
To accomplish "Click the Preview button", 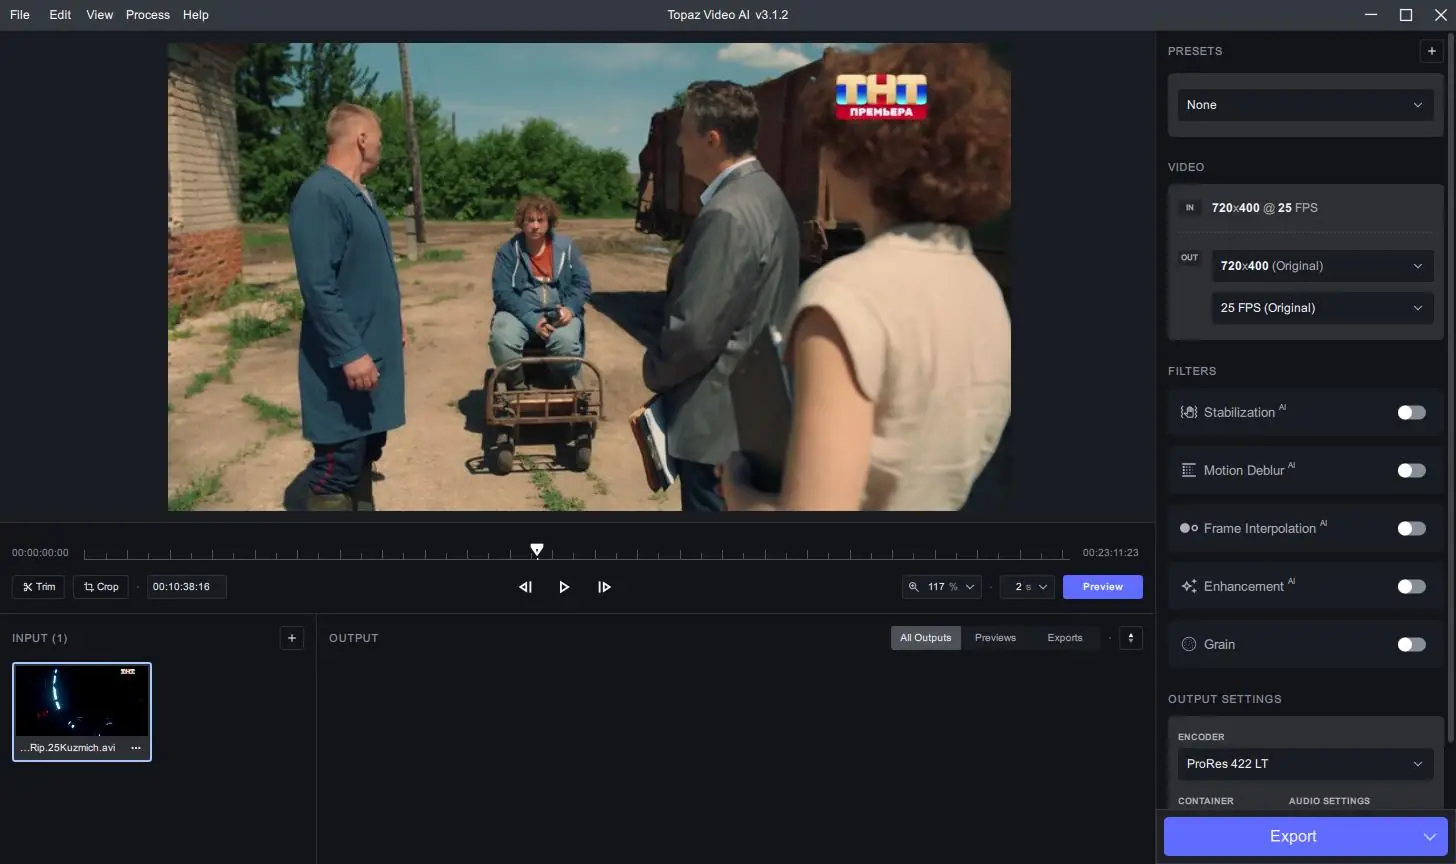I will 1103,587.
